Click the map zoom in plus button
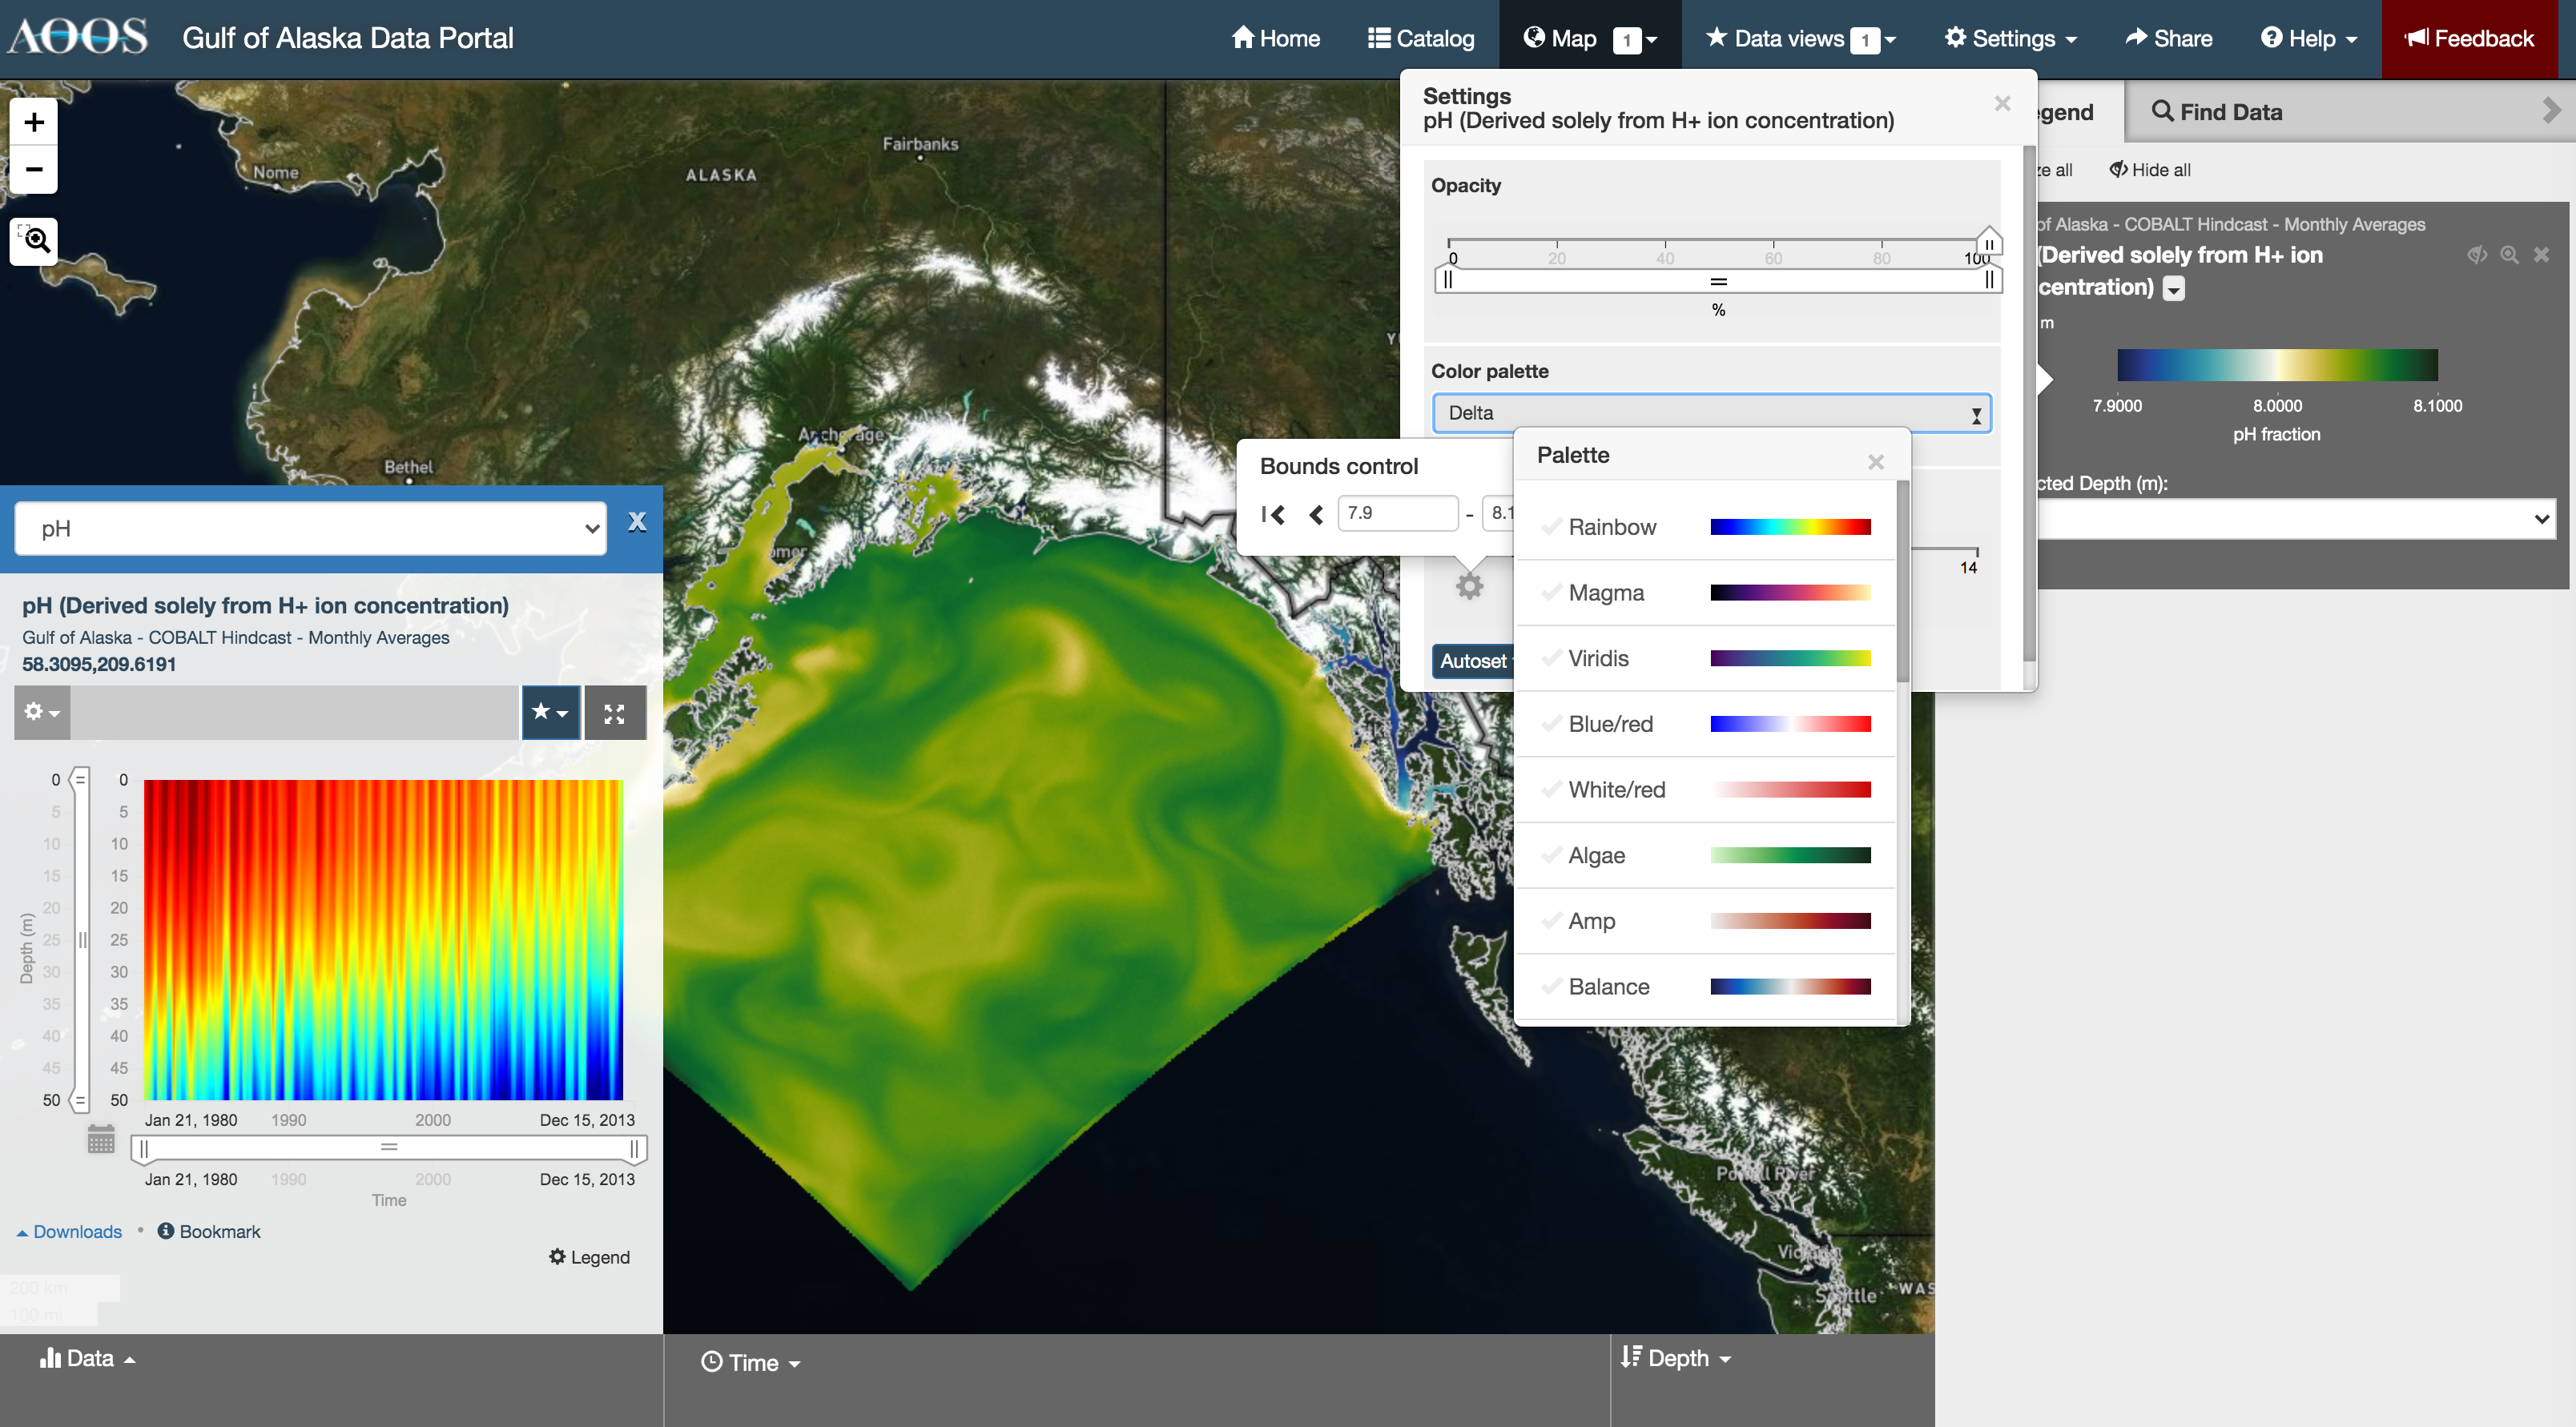The image size is (2576, 1427). click(34, 123)
